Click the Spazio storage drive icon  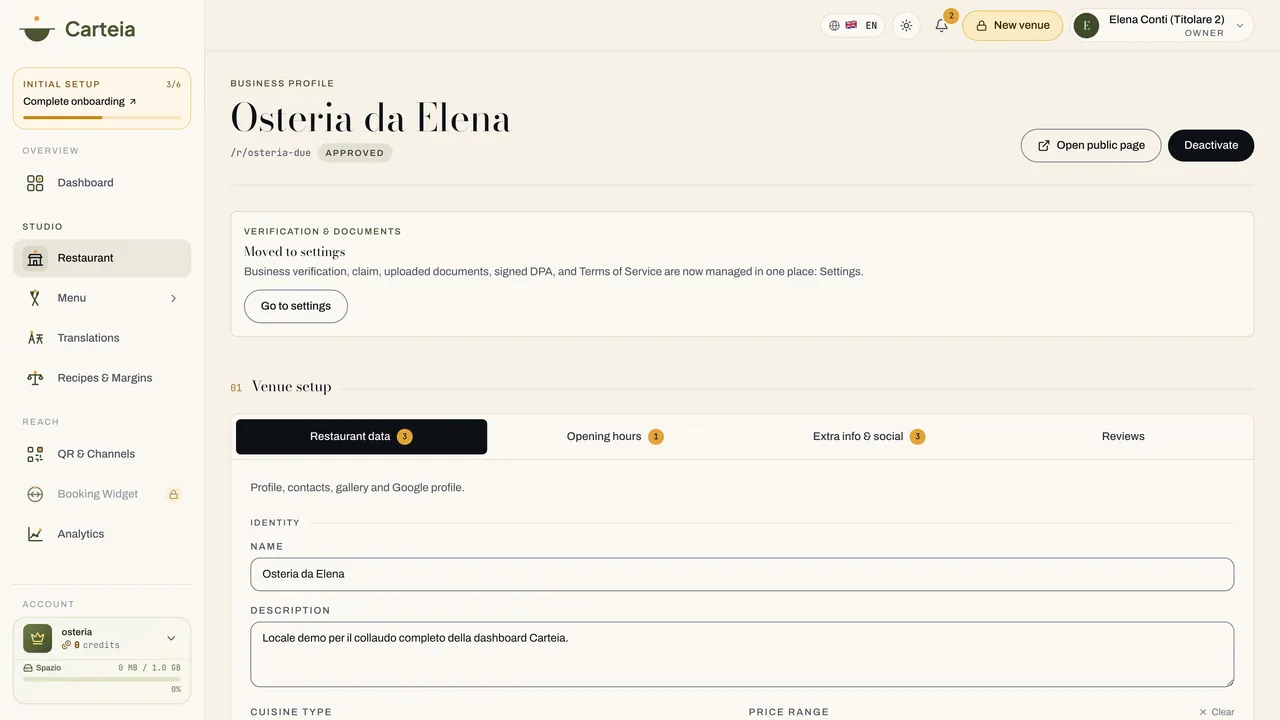point(28,667)
